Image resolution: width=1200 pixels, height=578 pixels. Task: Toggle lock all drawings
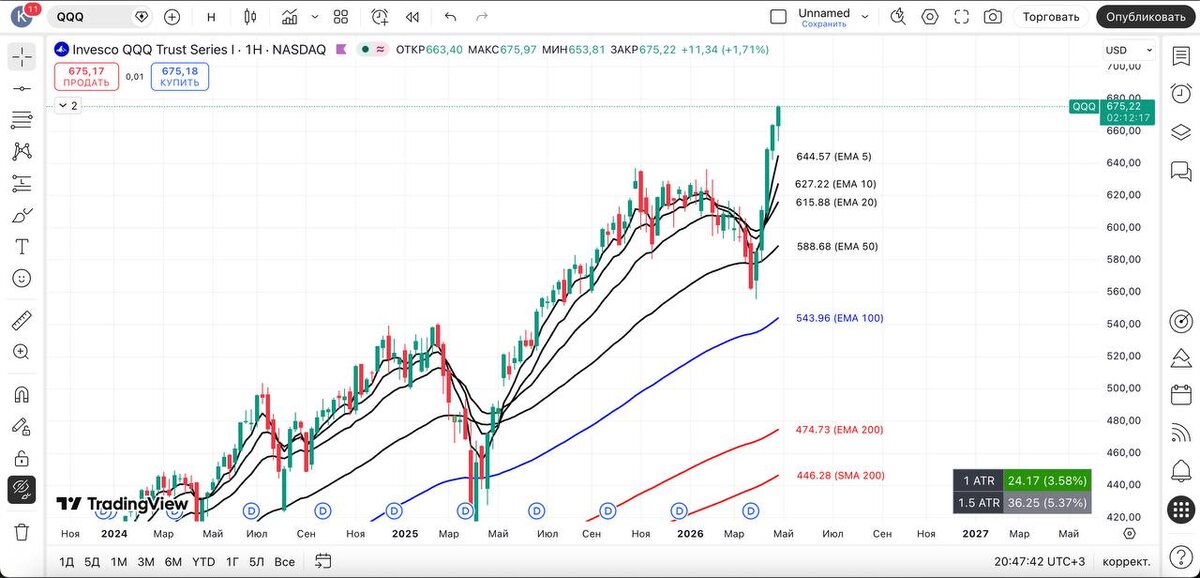click(21, 458)
